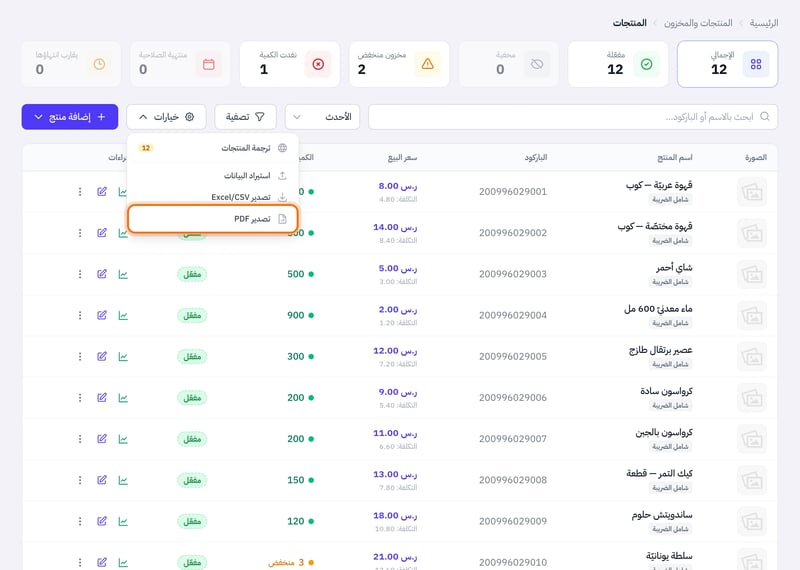Image resolution: width=800 pixels, height=570 pixels.
Task: Click the search magnifier icon
Action: (x=764, y=116)
